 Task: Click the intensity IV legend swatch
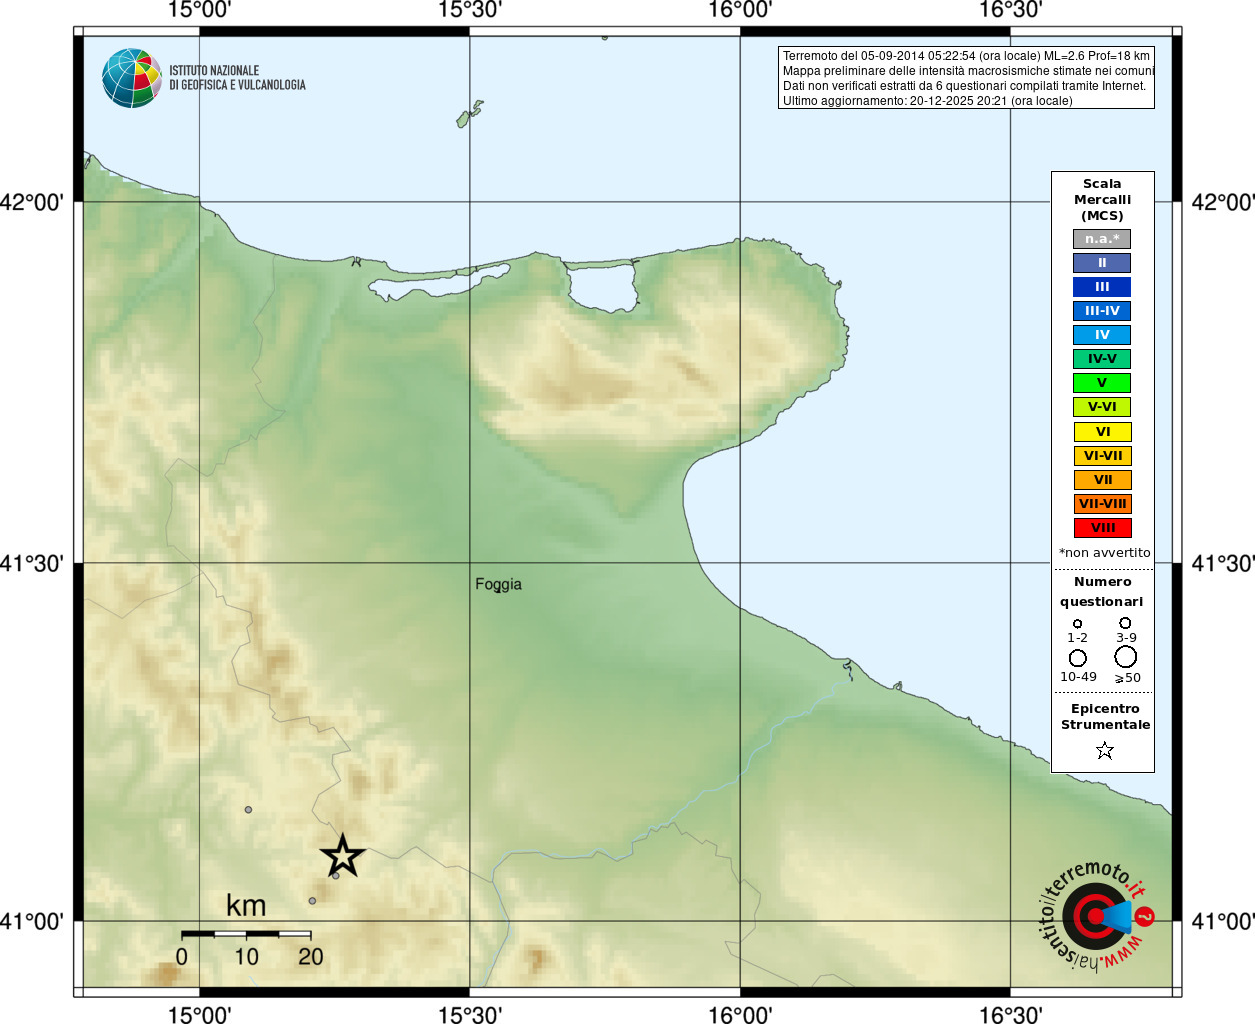point(1102,335)
